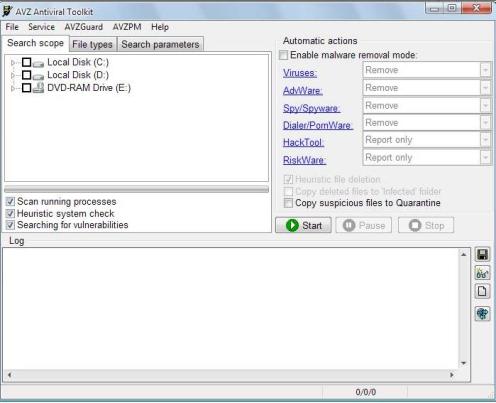Image resolution: width=496 pixels, height=403 pixels.
Task: Select the Local Disk (C:) label
Action: [x=78, y=62]
